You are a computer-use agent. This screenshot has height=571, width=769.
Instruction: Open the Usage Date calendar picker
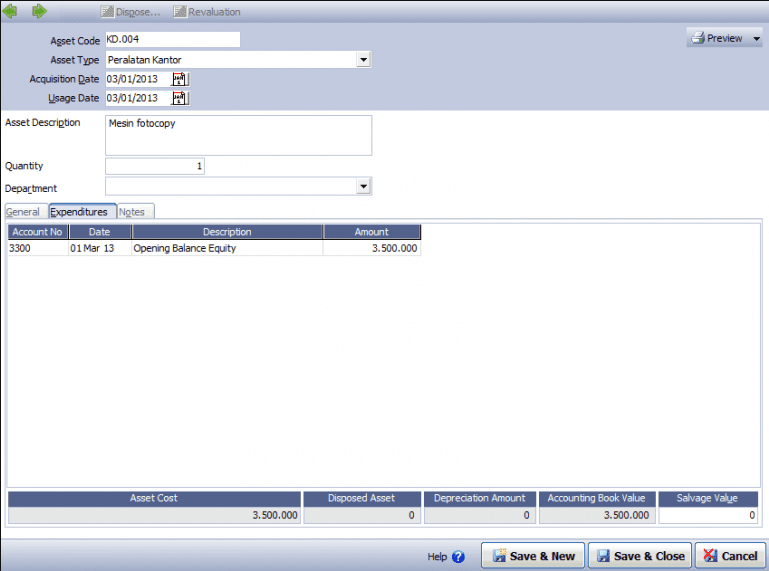(180, 98)
